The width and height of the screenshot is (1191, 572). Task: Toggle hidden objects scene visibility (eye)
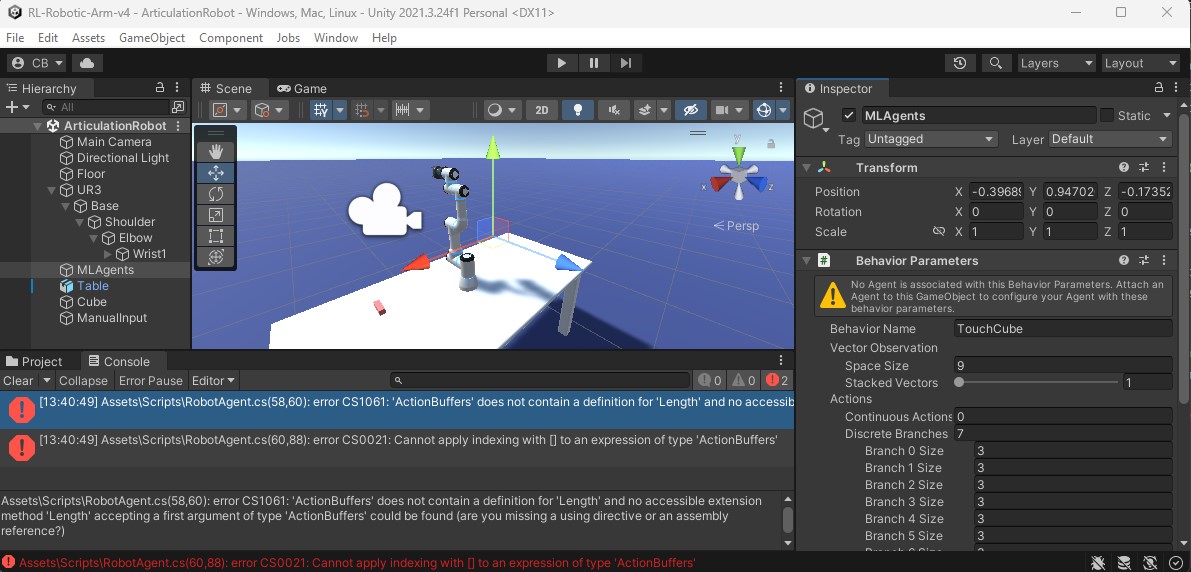coord(690,110)
